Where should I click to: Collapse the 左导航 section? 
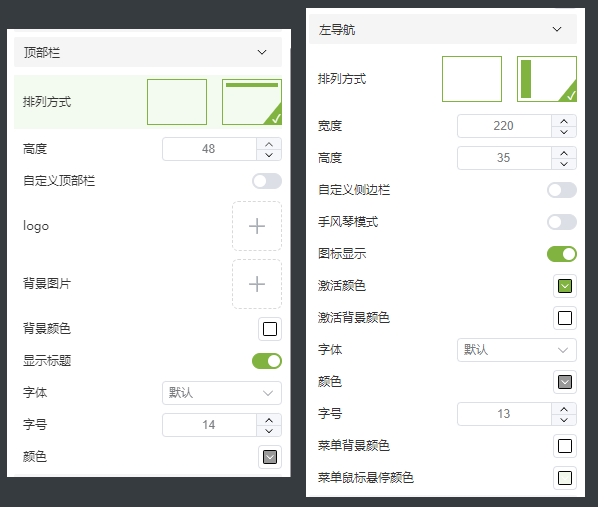(557, 29)
